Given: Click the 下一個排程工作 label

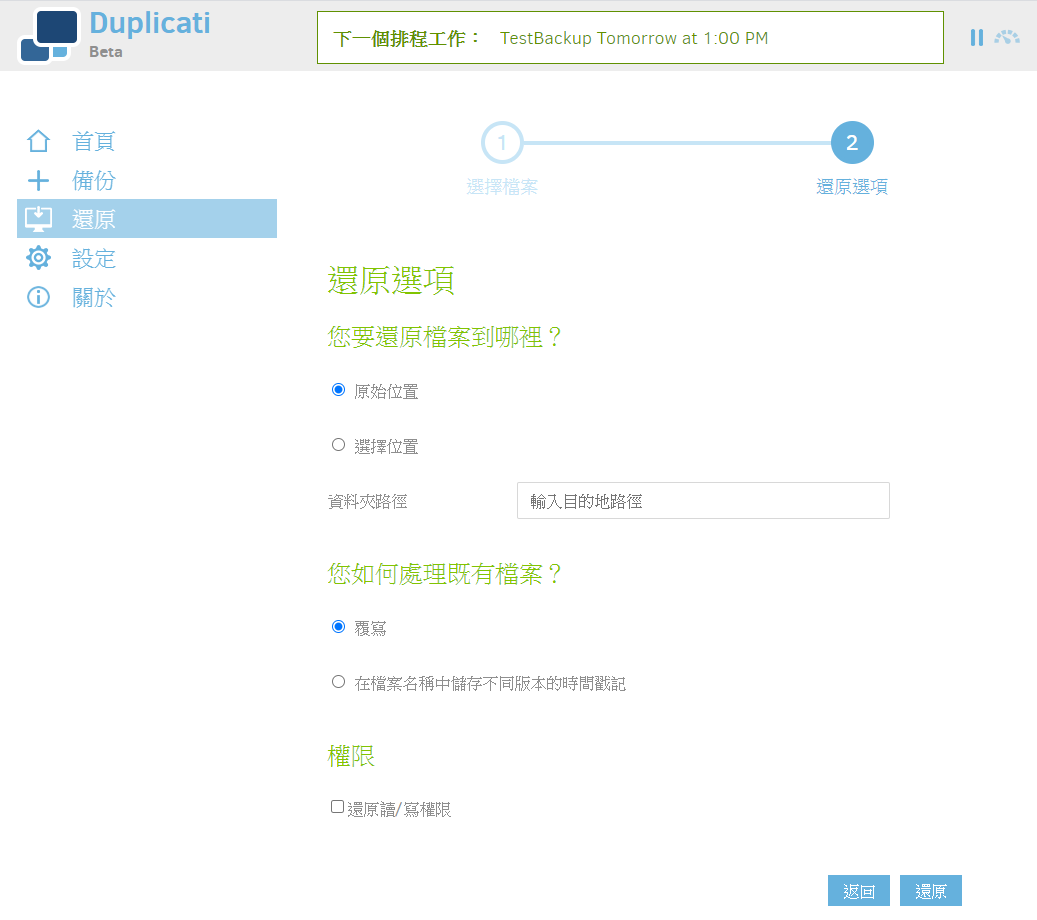Looking at the screenshot, I should [406, 38].
